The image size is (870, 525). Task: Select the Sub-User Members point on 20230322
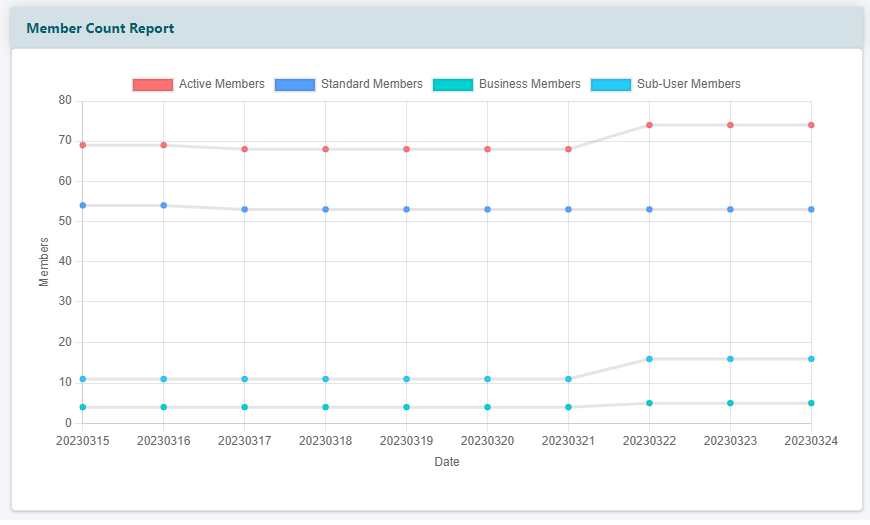[649, 359]
